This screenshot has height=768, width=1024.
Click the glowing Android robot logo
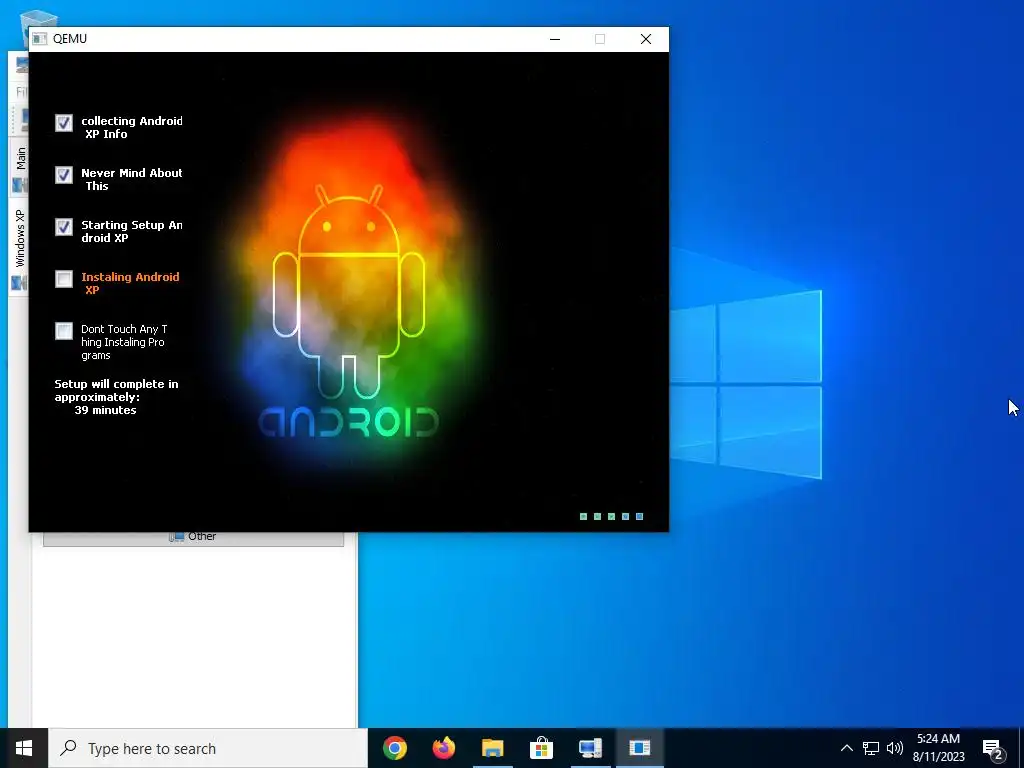coord(349,291)
